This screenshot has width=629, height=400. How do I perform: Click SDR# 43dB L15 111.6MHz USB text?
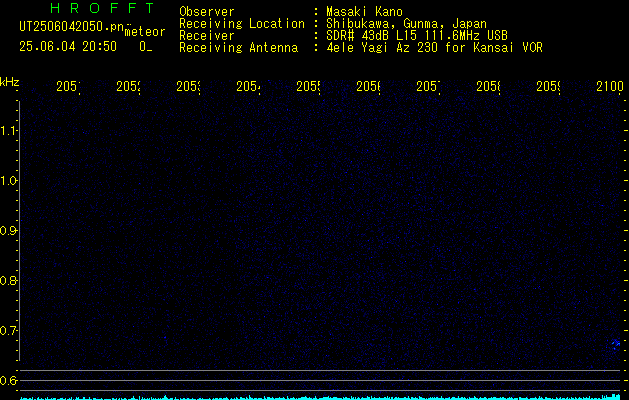coord(417,36)
